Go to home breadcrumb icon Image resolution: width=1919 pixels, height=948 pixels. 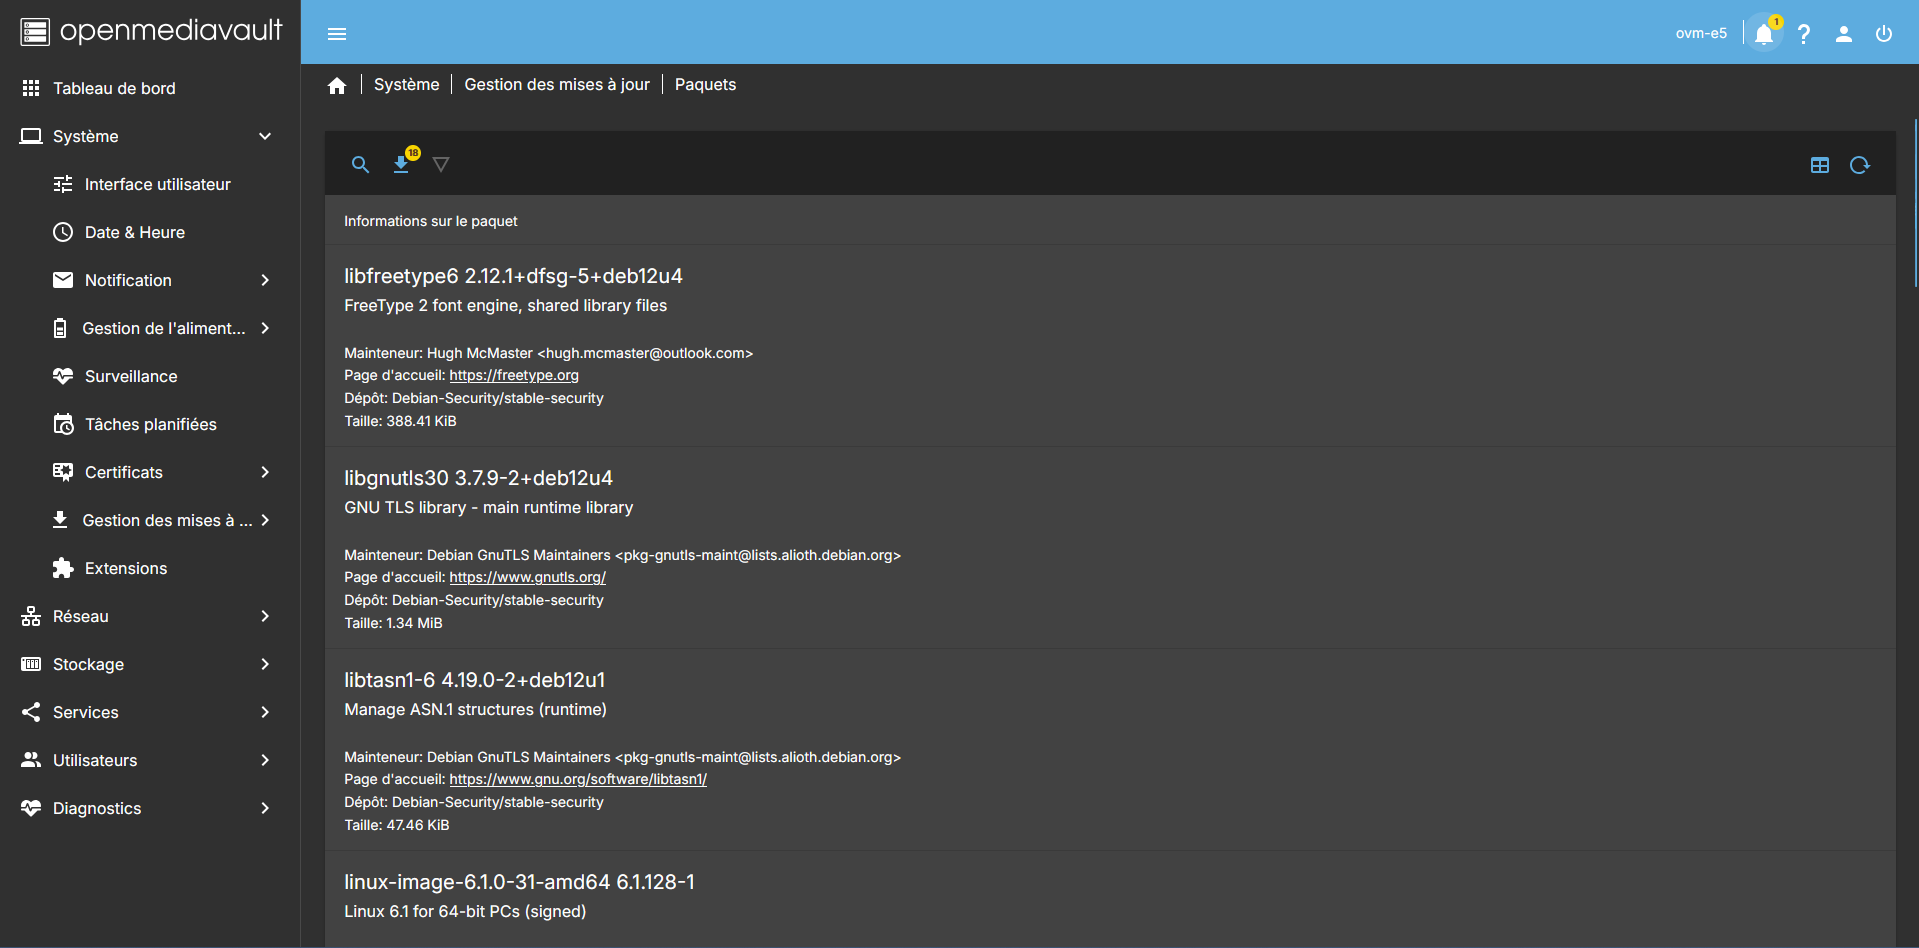pyautogui.click(x=337, y=86)
